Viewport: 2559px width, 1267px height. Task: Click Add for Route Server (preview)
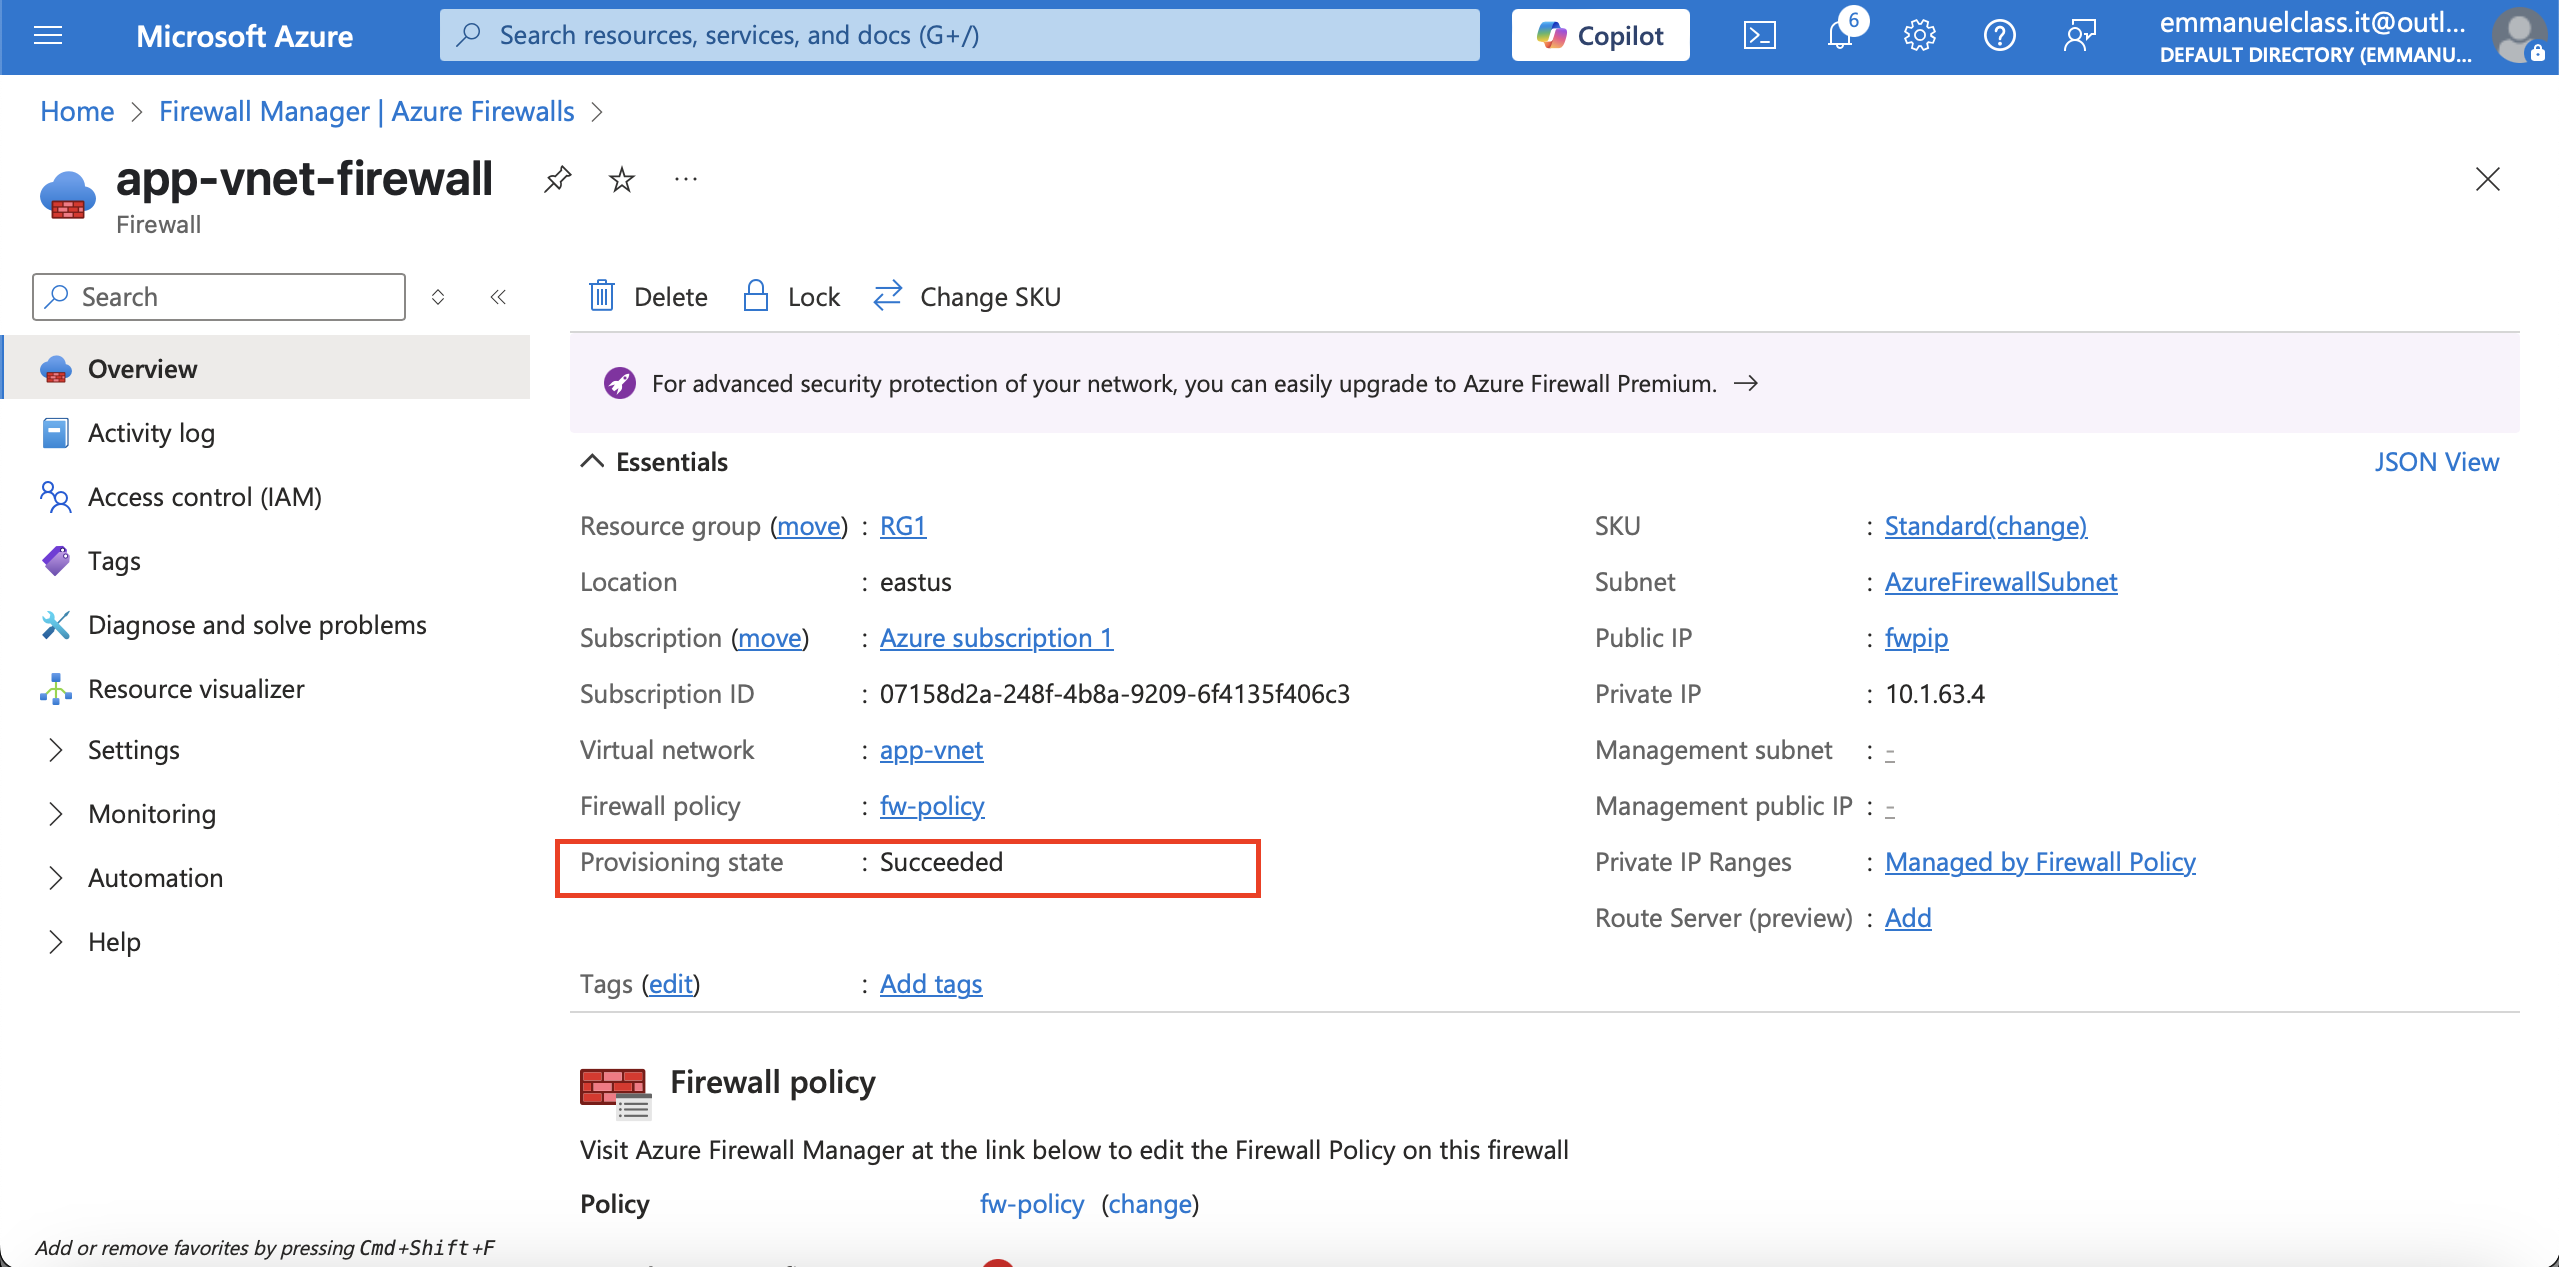[x=1908, y=918]
